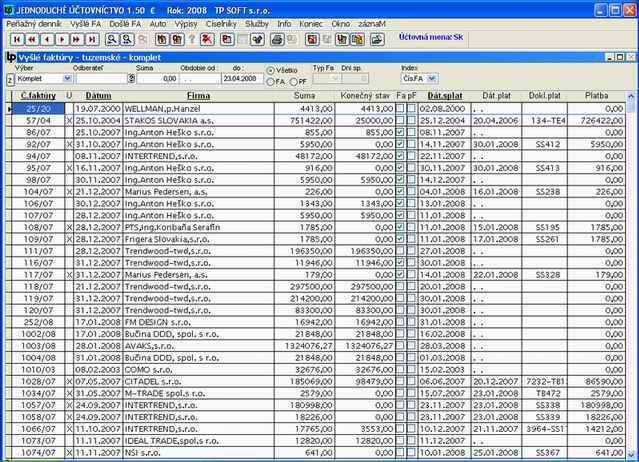Select the PF radio button
Image resolution: width=639 pixels, height=462 pixels.
coord(294,82)
